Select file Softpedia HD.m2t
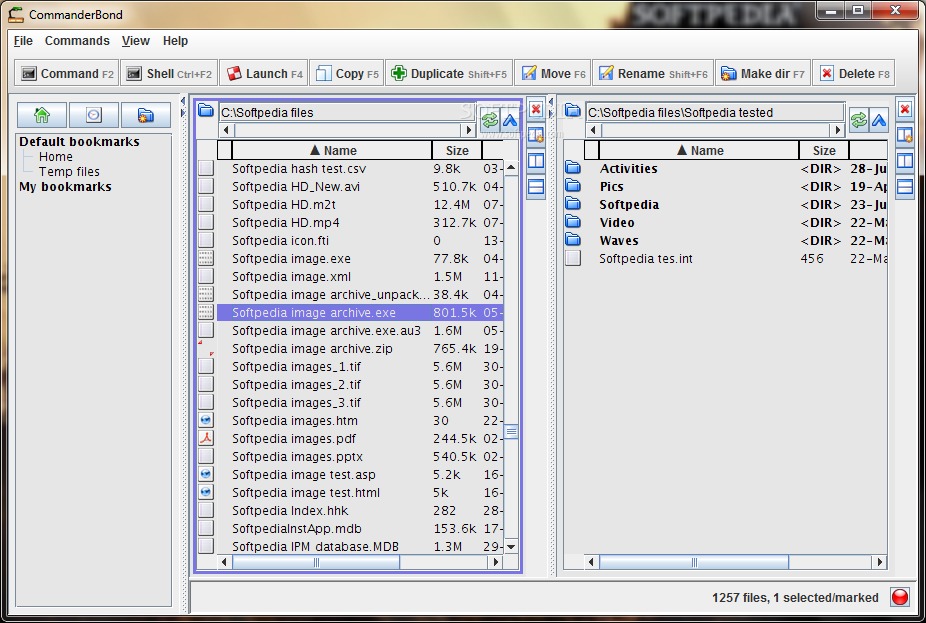 [284, 204]
